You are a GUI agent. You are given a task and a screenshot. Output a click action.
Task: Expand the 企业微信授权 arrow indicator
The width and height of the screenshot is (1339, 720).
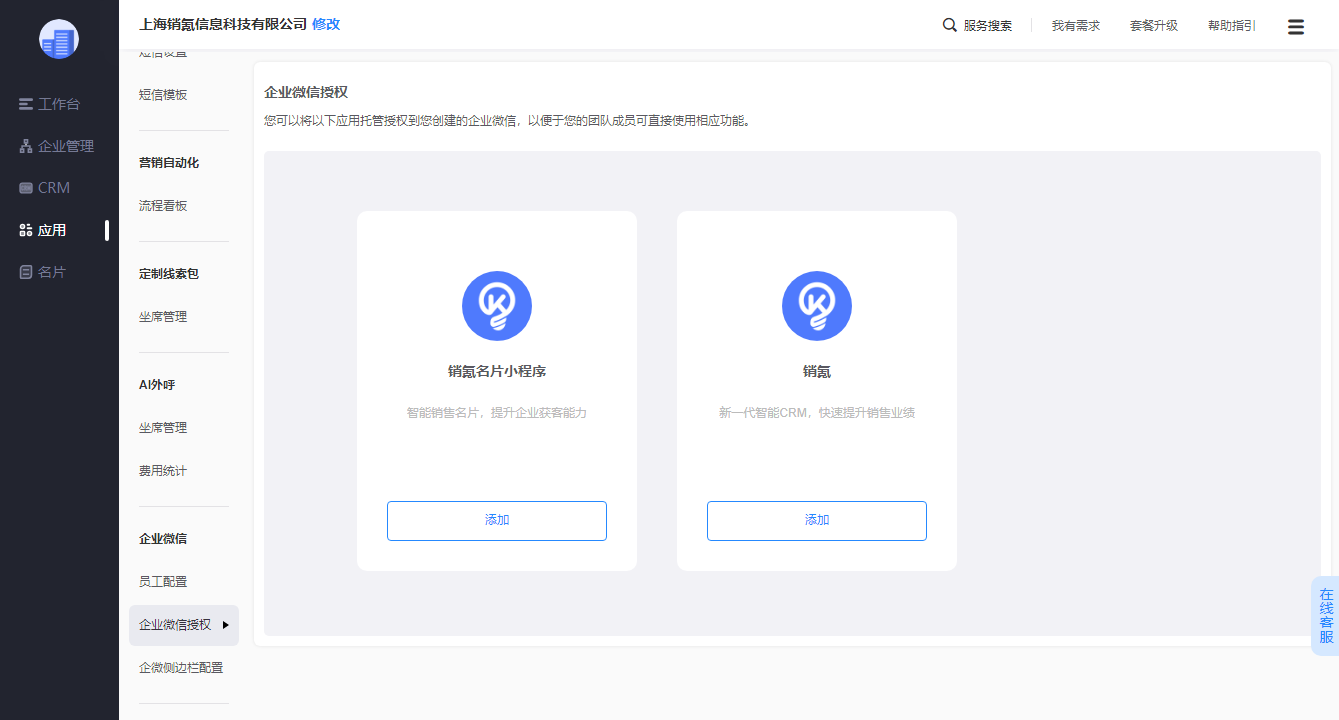[x=226, y=625]
